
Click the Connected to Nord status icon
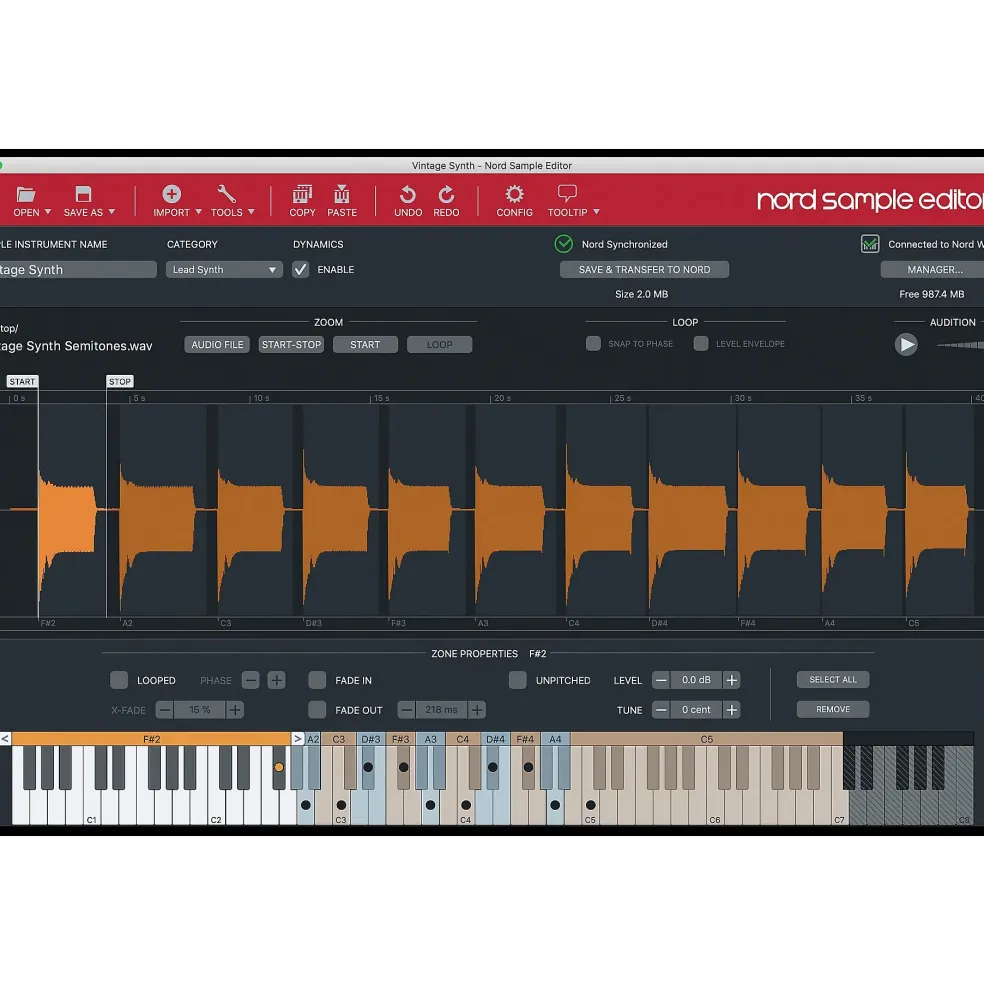(x=870, y=244)
